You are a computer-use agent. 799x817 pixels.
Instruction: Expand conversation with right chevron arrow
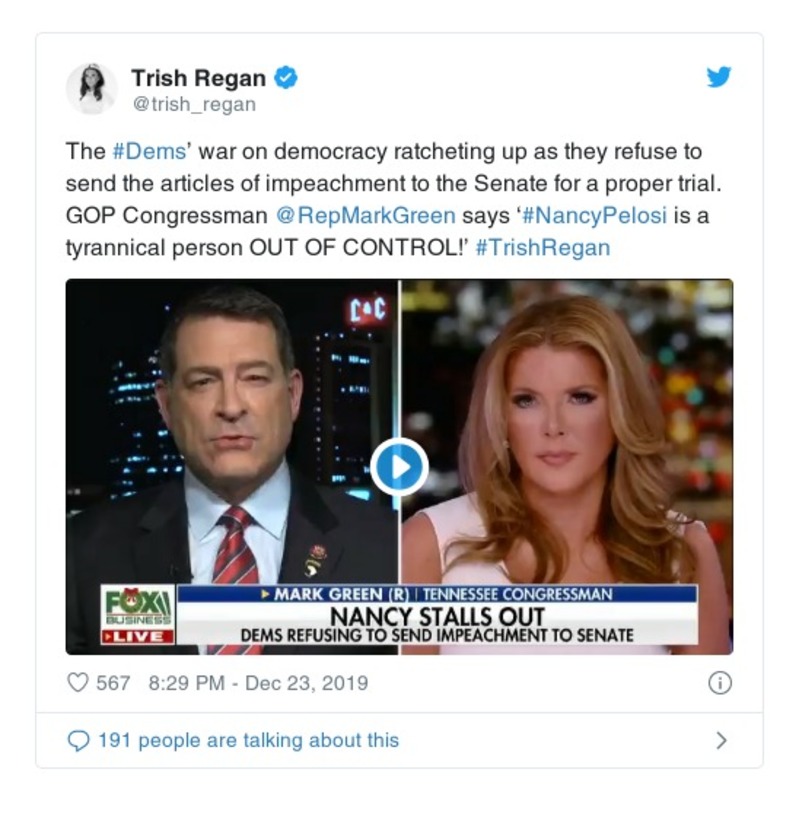(x=721, y=740)
